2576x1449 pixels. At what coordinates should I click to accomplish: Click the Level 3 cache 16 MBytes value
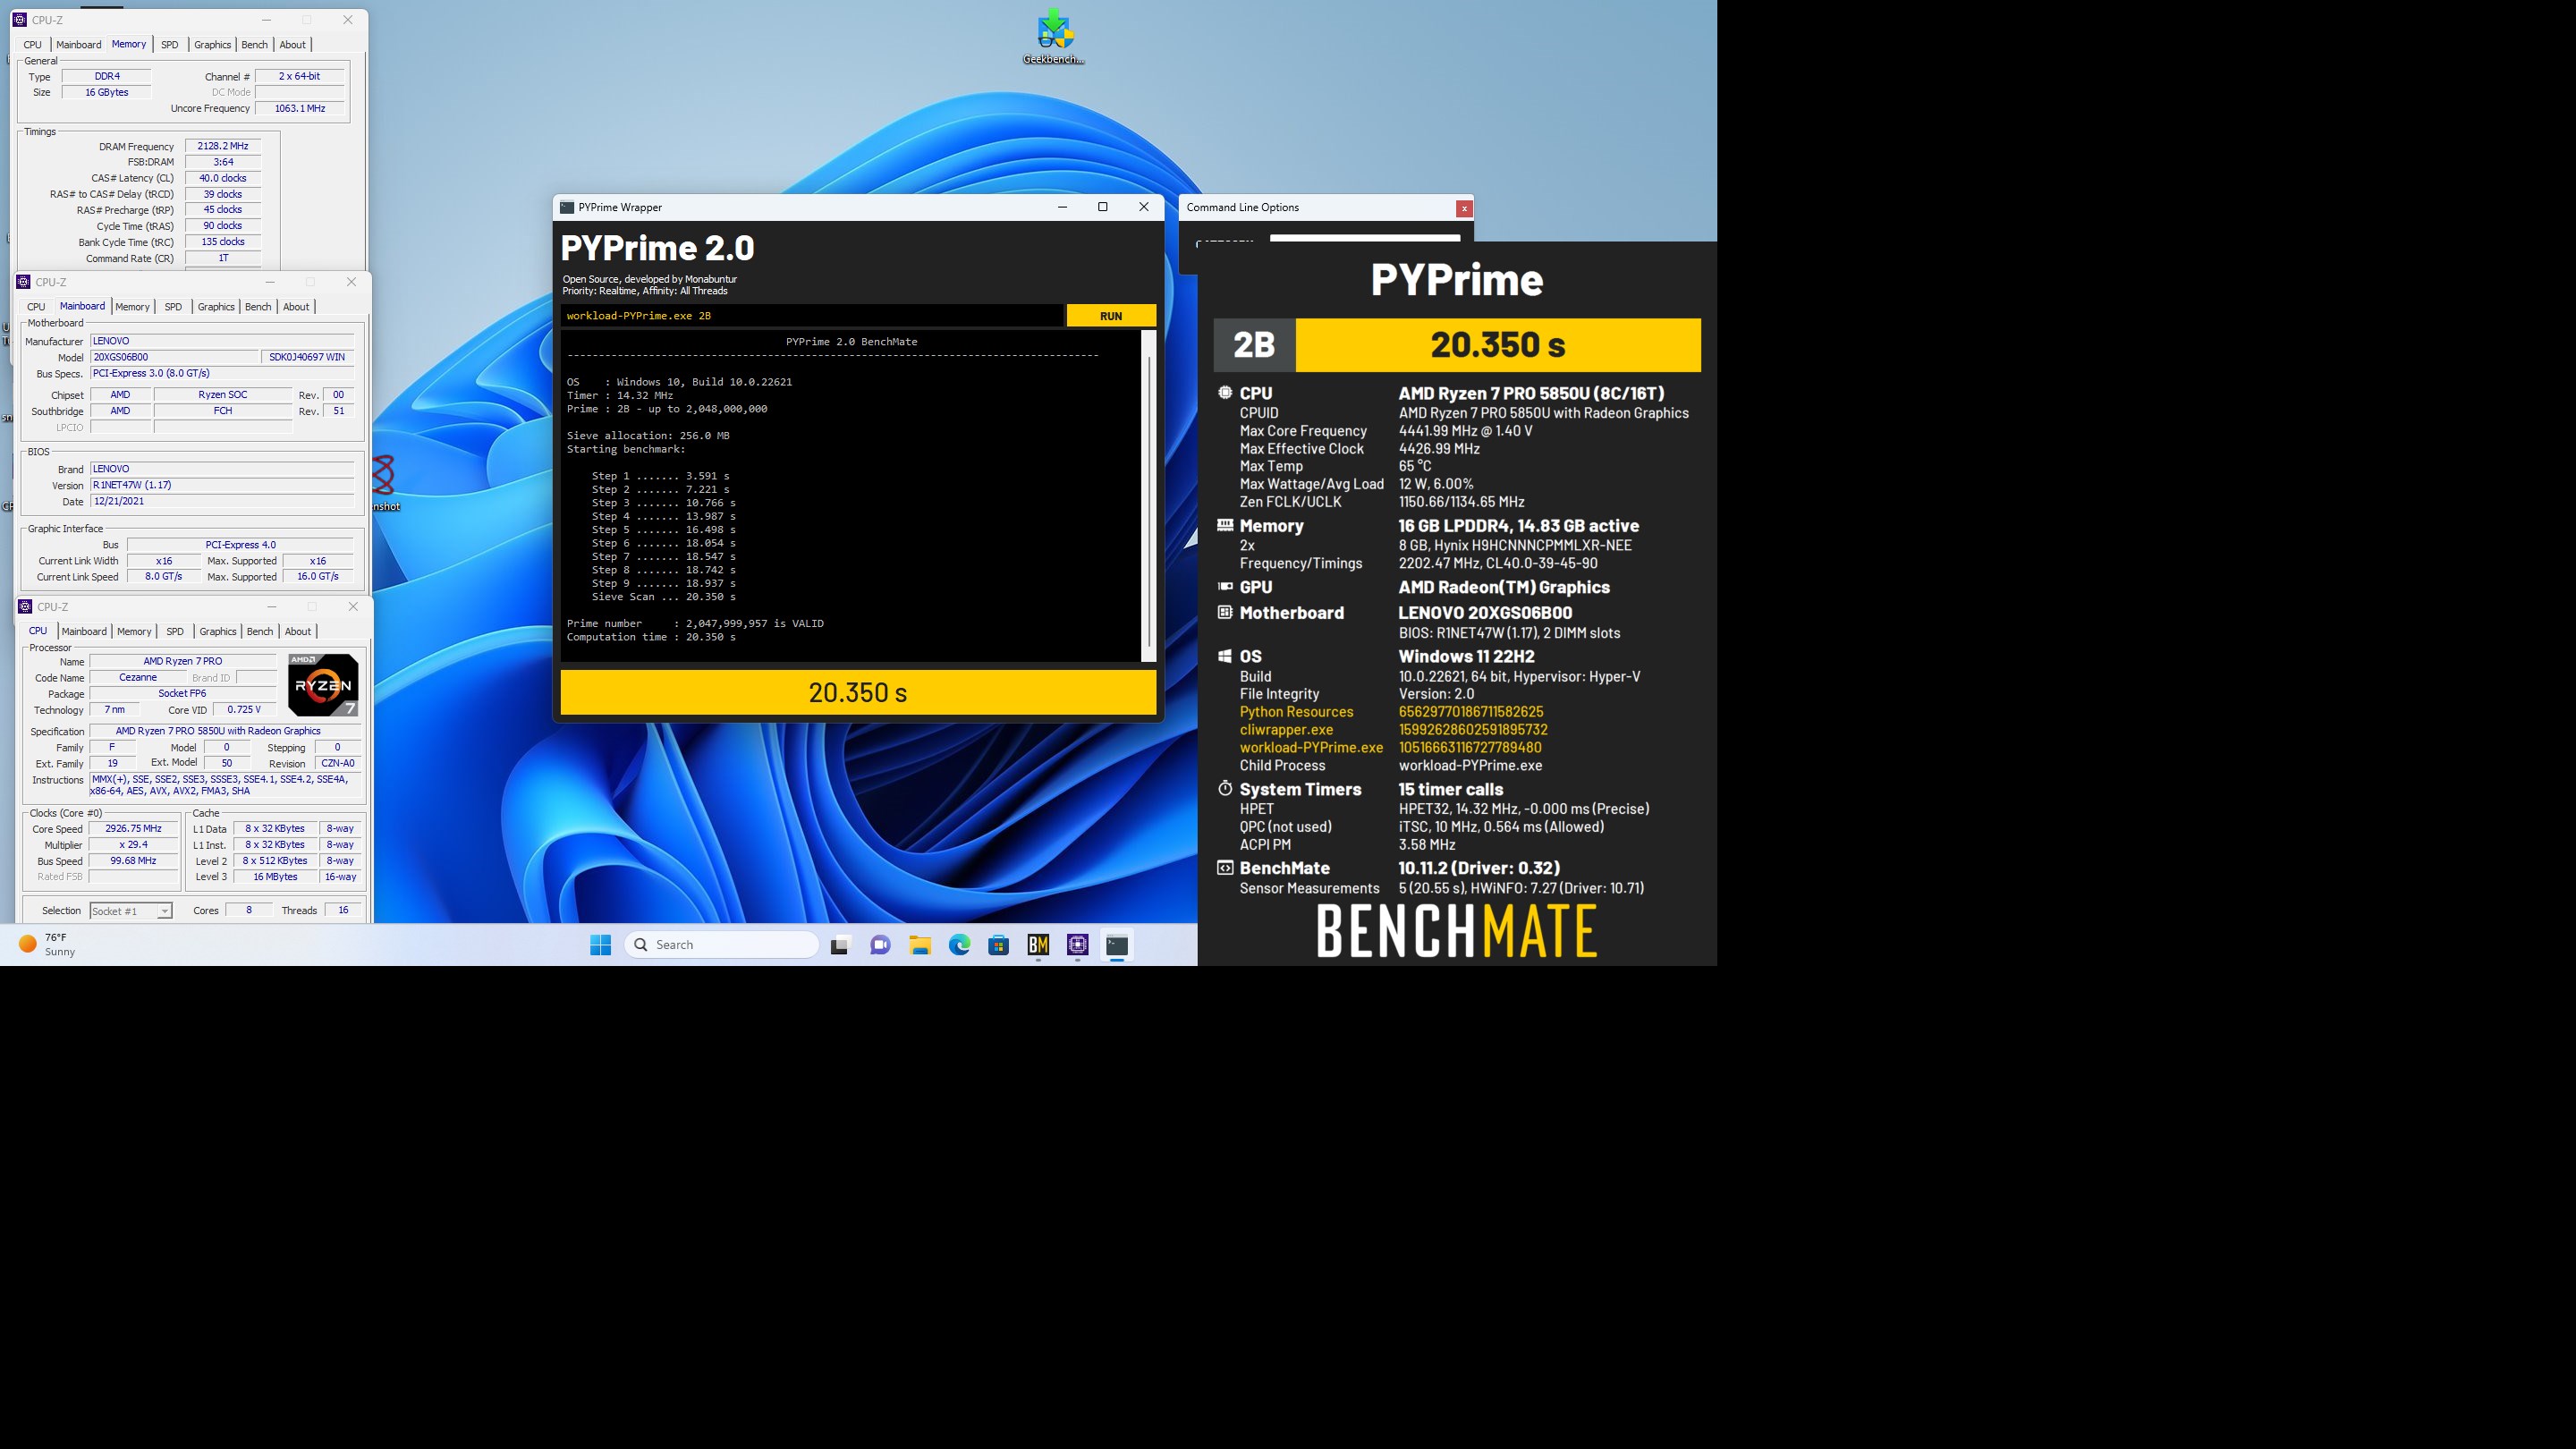(275, 877)
